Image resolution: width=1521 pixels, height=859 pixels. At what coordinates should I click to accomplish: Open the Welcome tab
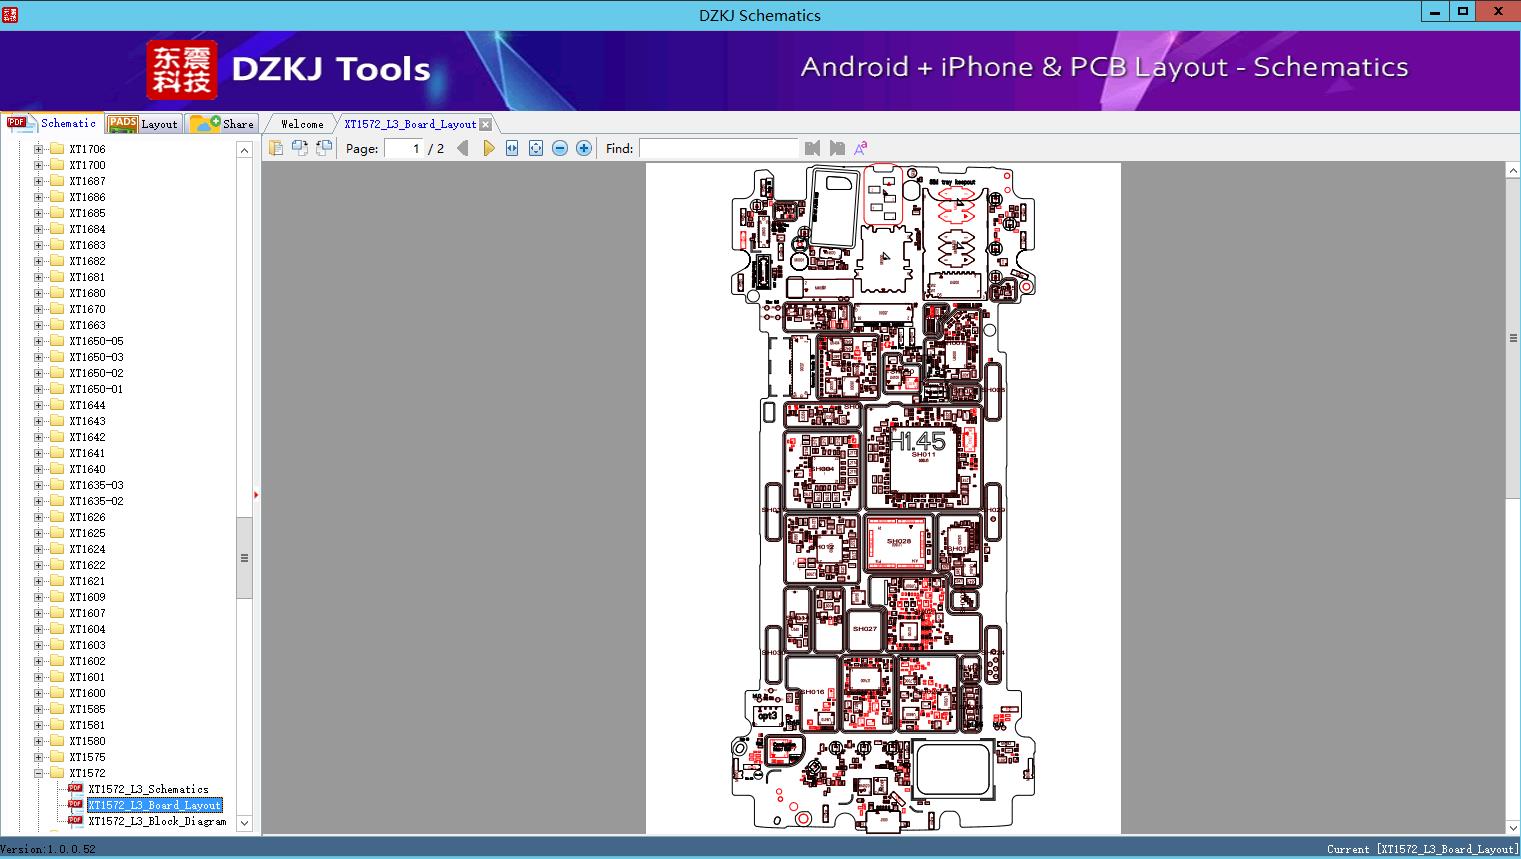point(302,124)
